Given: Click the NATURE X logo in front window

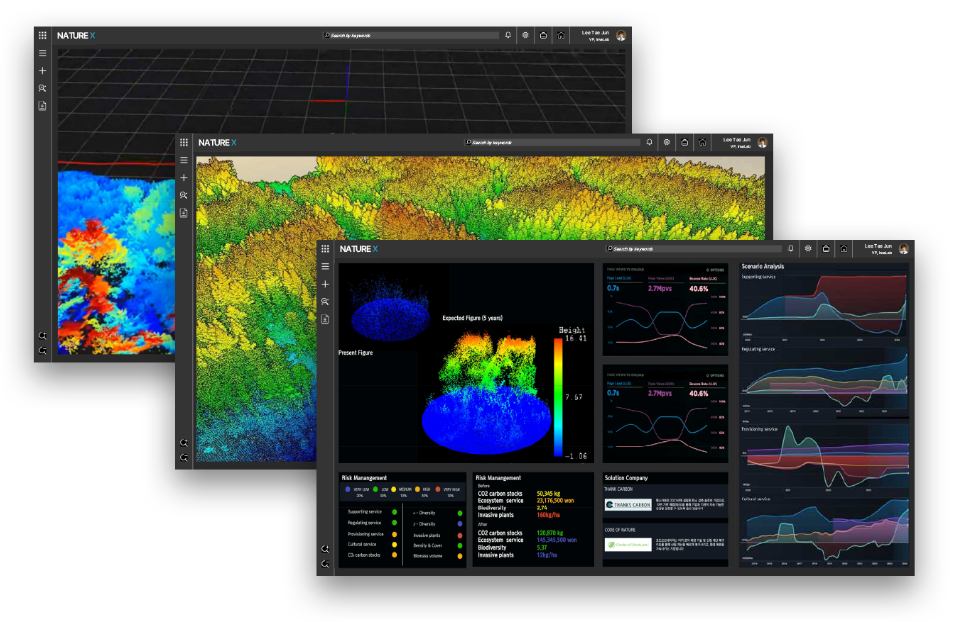Looking at the screenshot, I should tap(359, 249).
